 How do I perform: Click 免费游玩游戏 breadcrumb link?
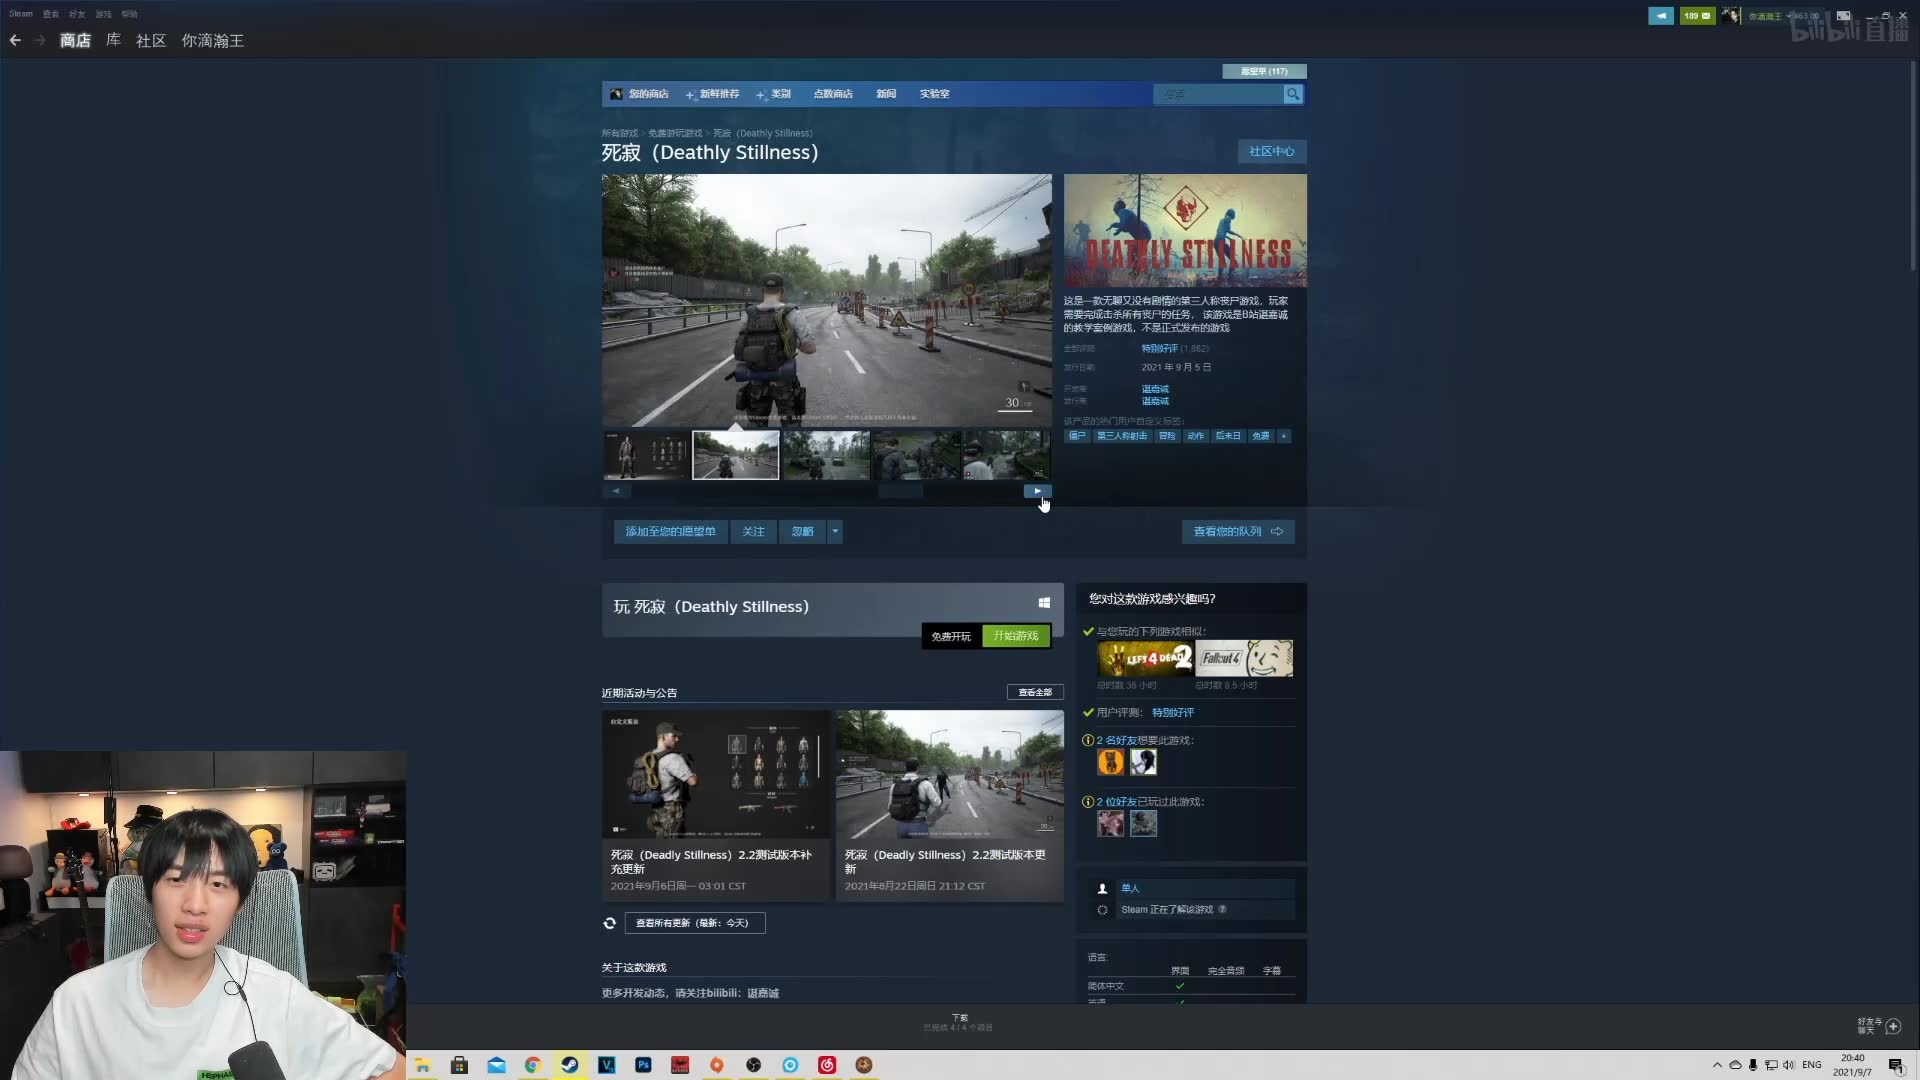tap(675, 133)
